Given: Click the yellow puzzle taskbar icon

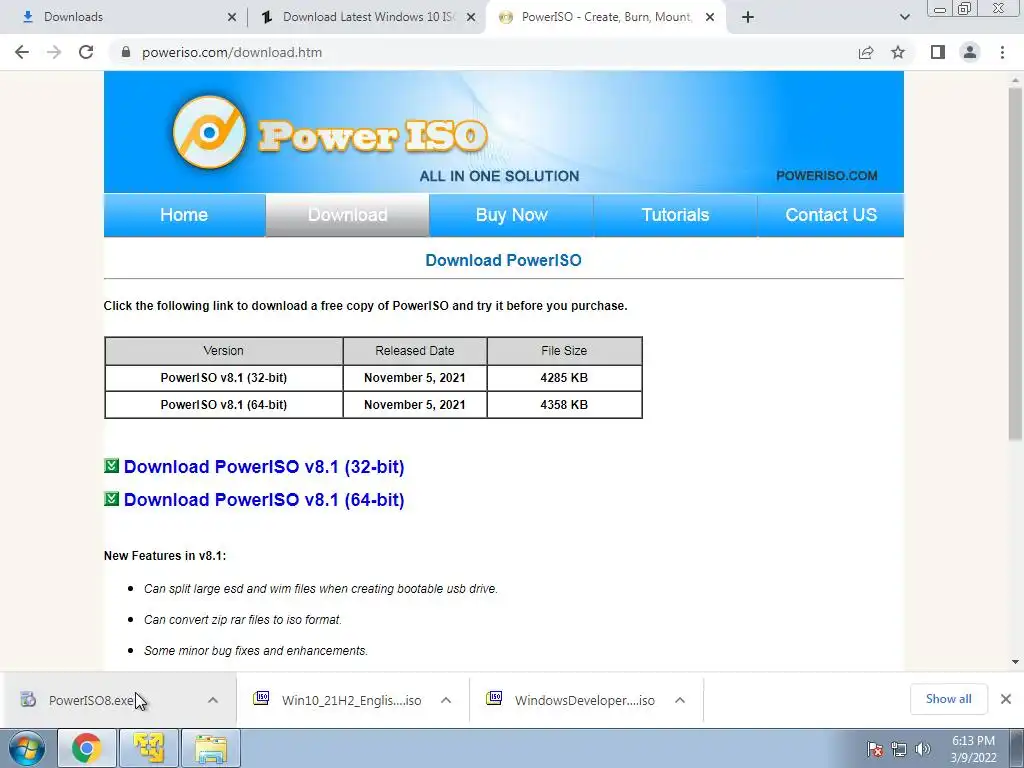Looking at the screenshot, I should pos(148,748).
